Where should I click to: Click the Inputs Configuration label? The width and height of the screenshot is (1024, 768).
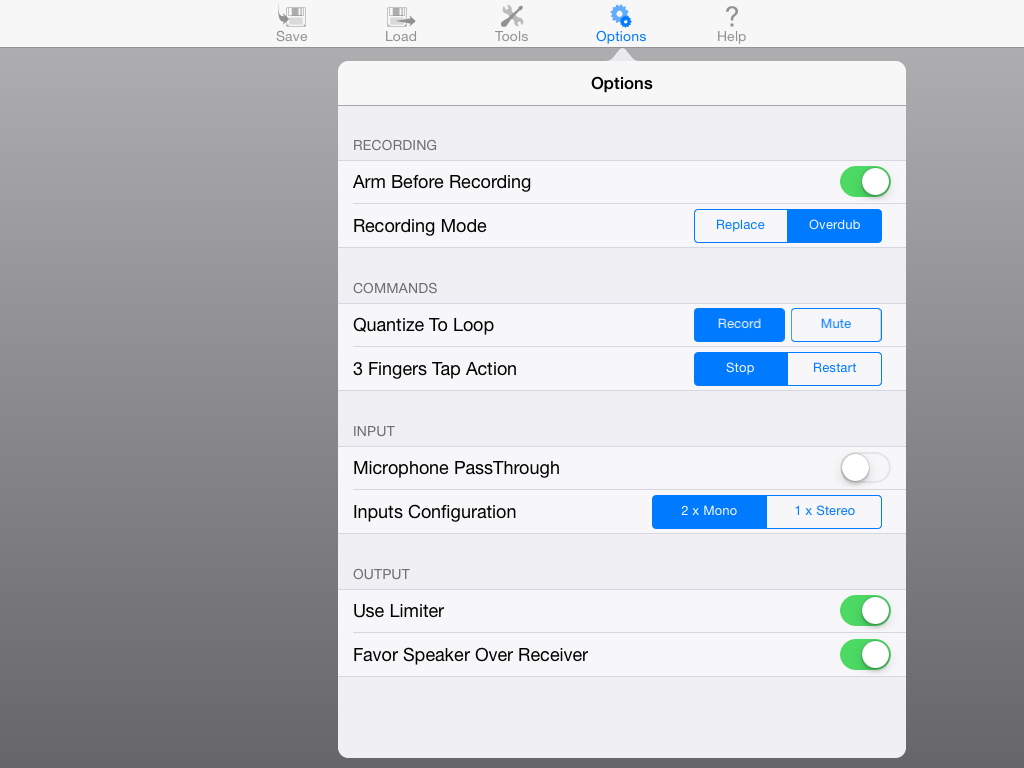(x=434, y=511)
